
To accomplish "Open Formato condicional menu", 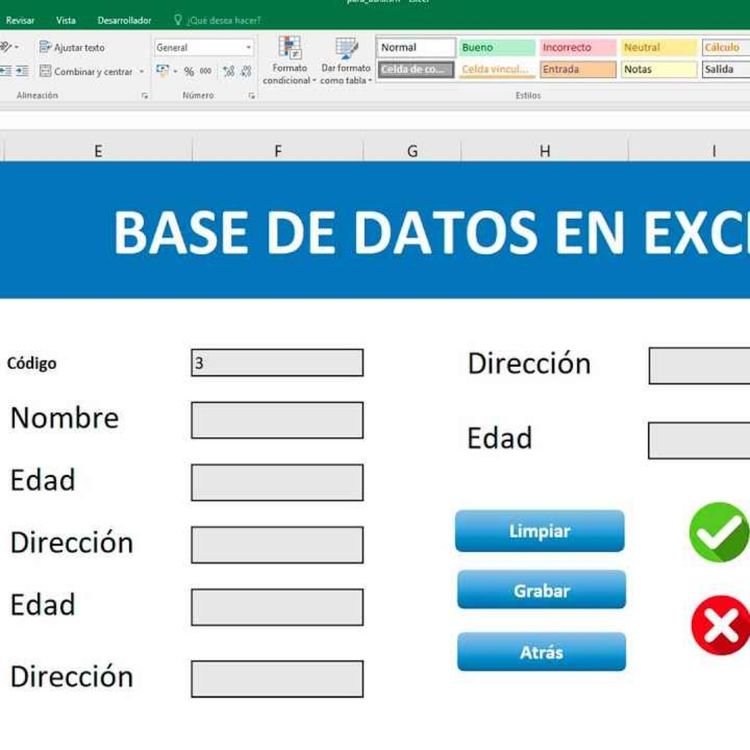I will (289, 61).
